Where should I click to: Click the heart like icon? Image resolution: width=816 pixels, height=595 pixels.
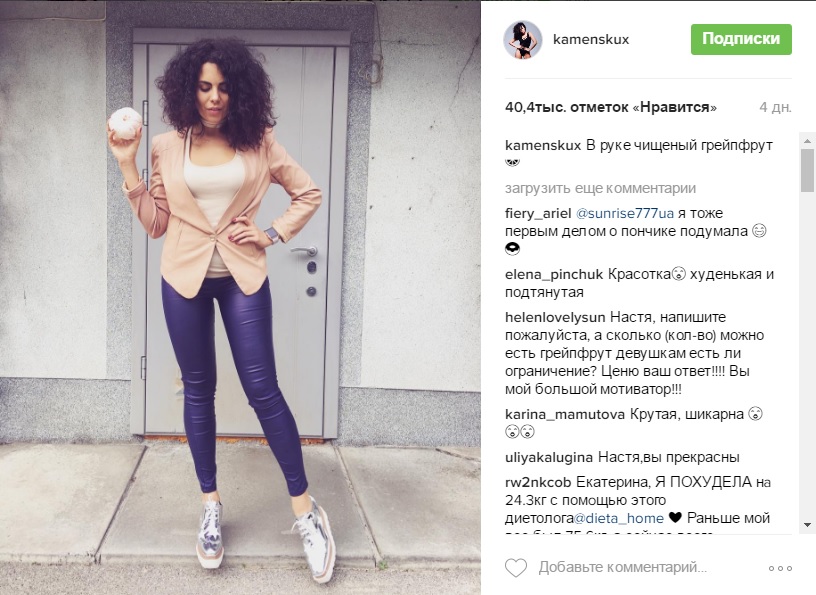[516, 567]
